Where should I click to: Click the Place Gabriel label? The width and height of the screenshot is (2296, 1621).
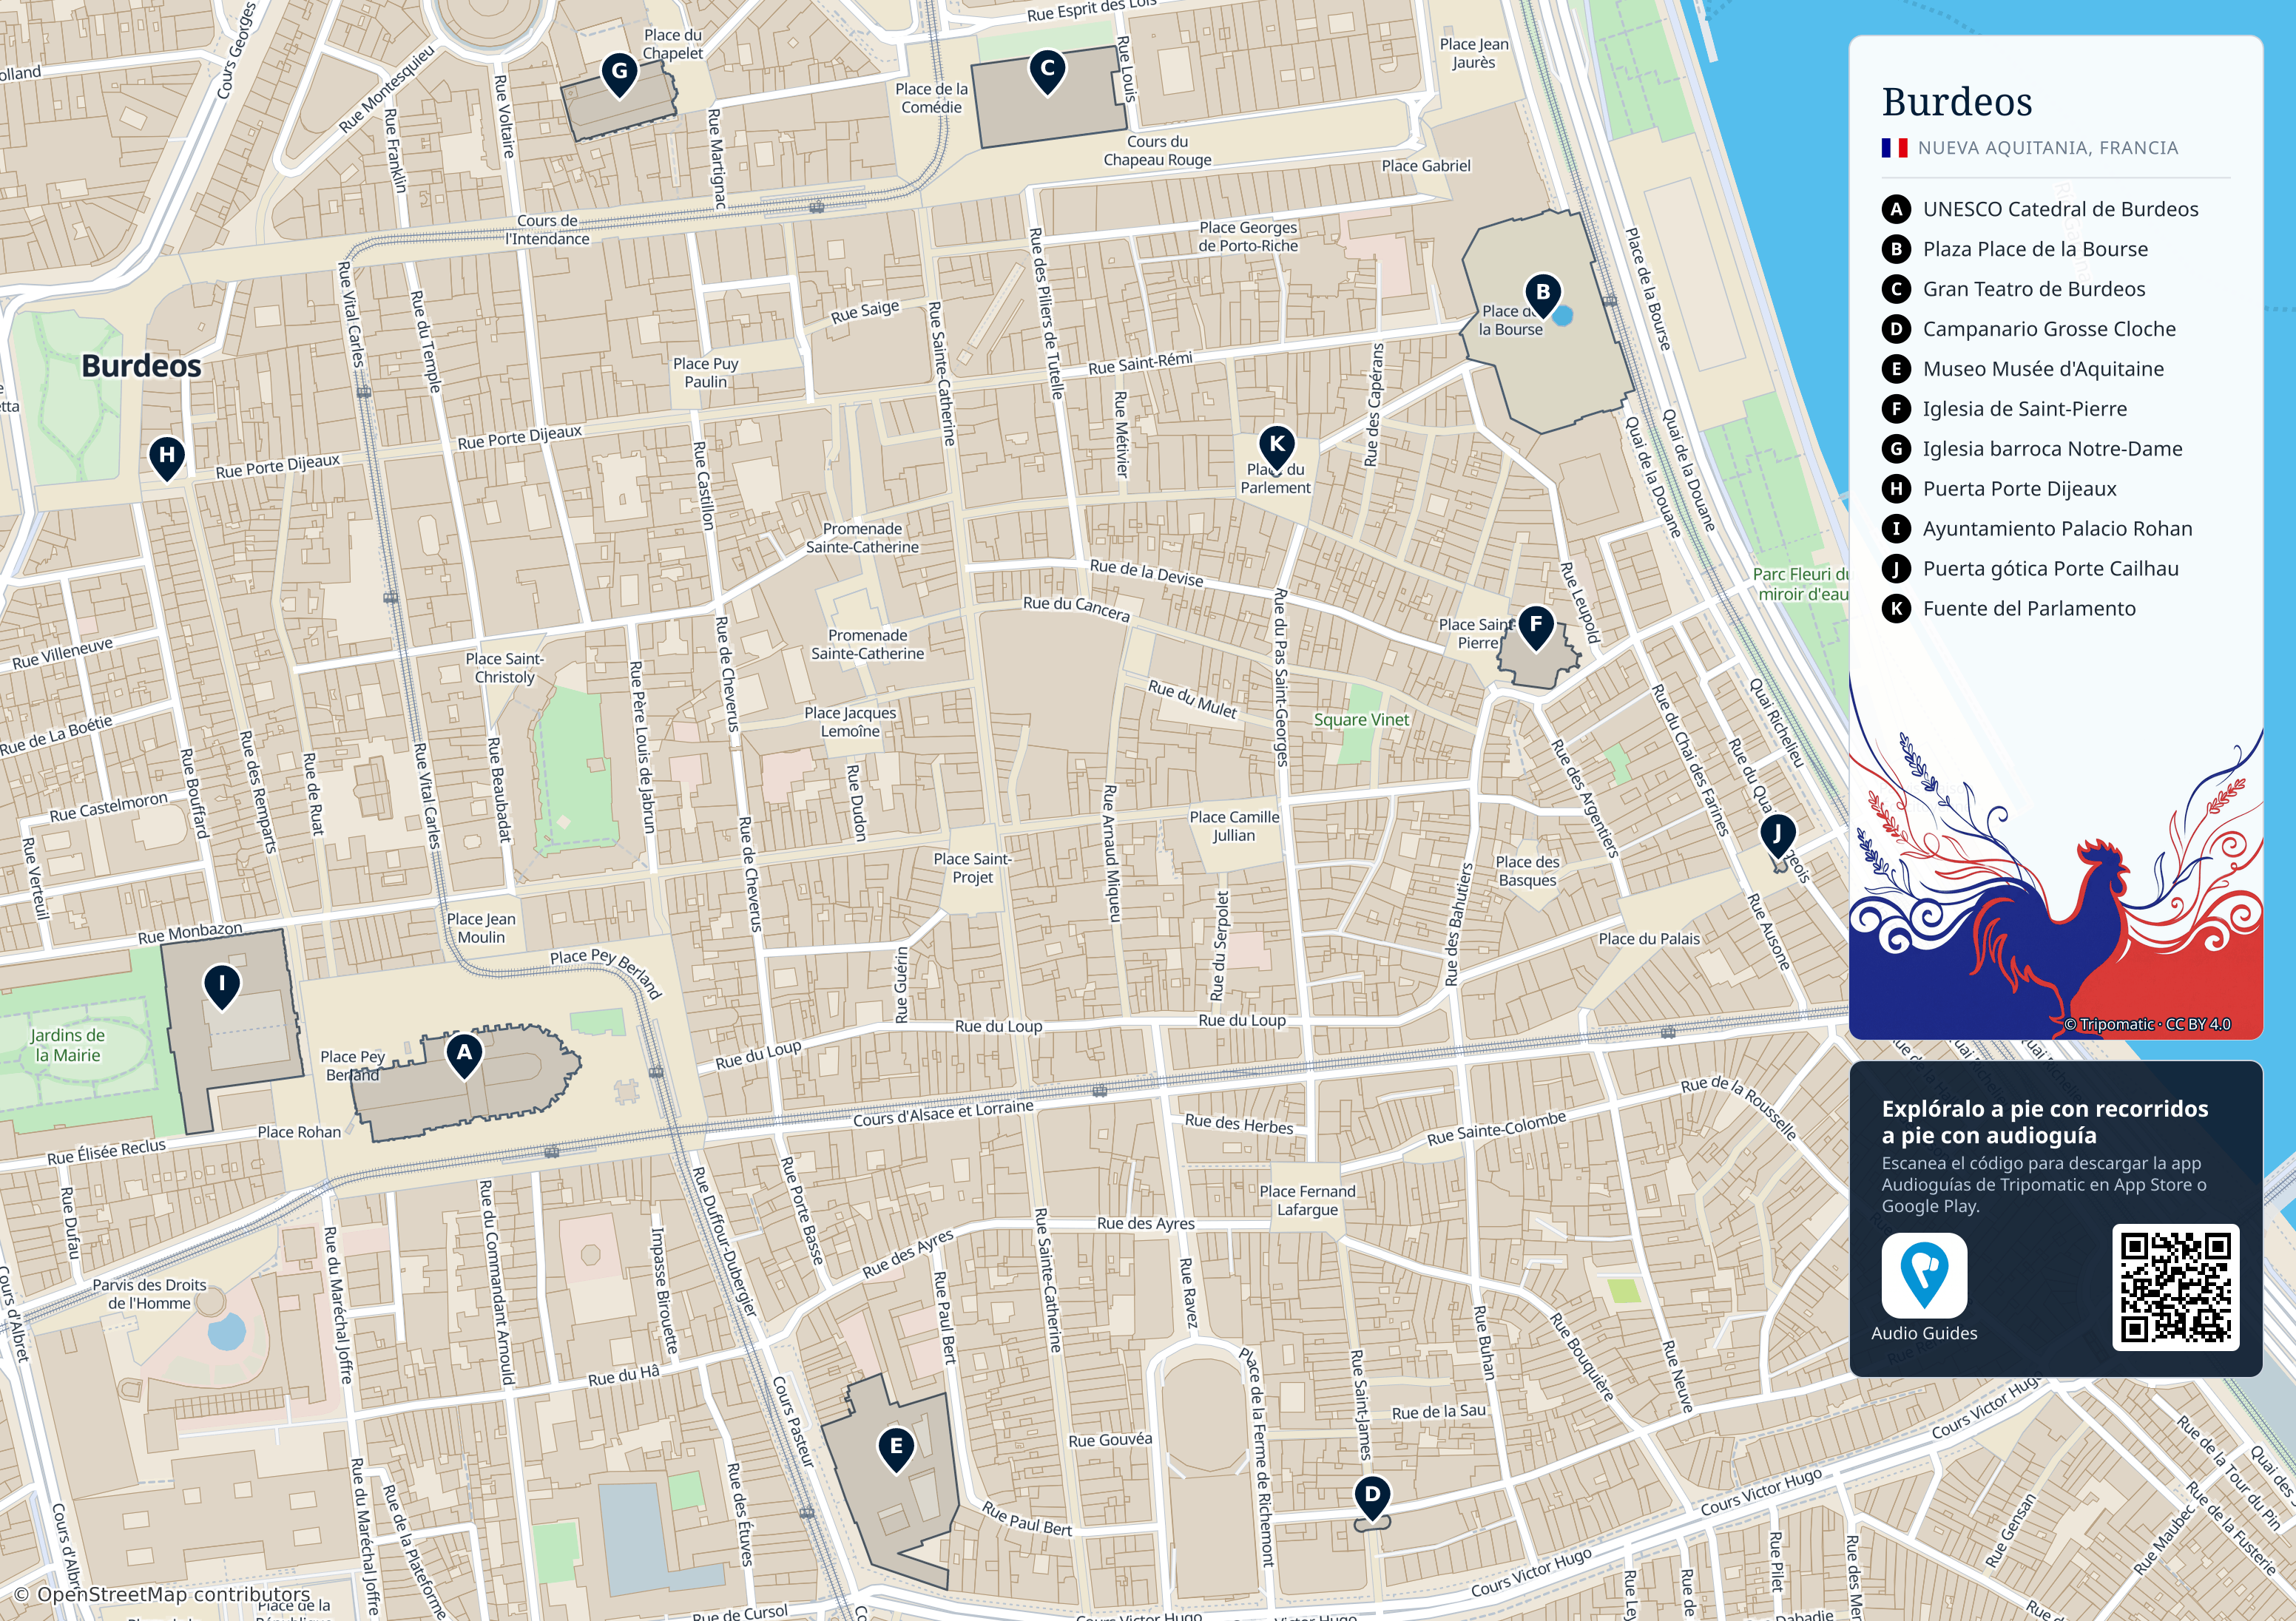click(x=1426, y=166)
